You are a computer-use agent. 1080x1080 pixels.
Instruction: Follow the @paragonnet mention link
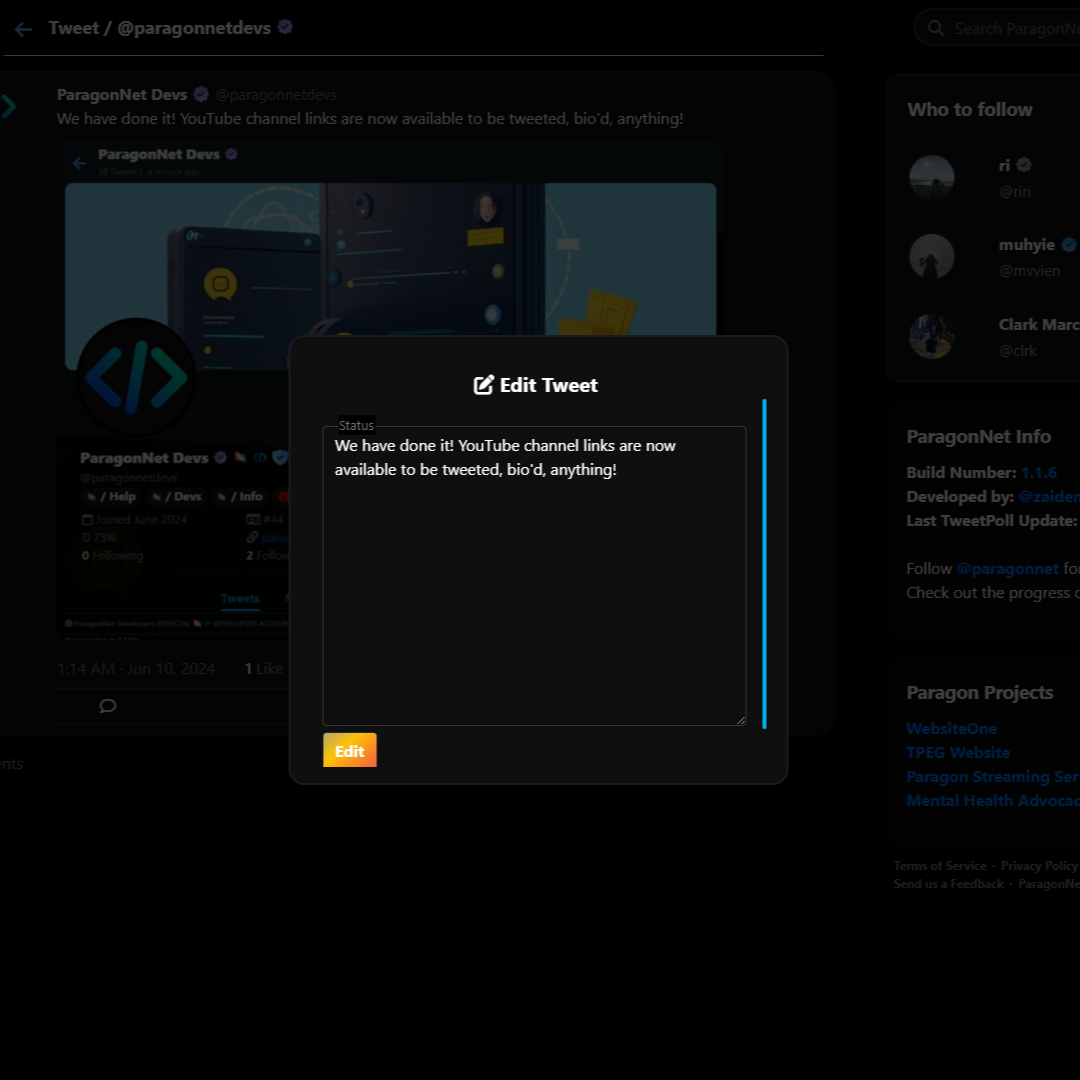(1007, 568)
